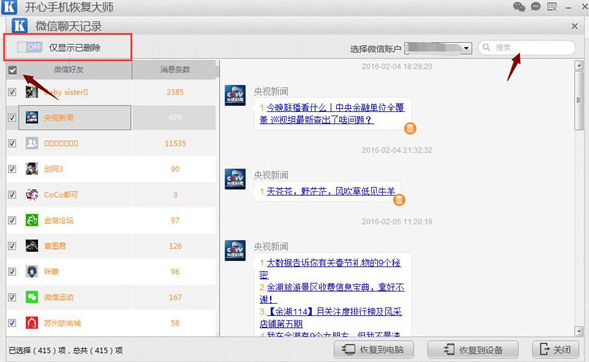The height and width of the screenshot is (362, 589).
Task: Uncheck the checkbox in the 96 row
Action: 12,272
